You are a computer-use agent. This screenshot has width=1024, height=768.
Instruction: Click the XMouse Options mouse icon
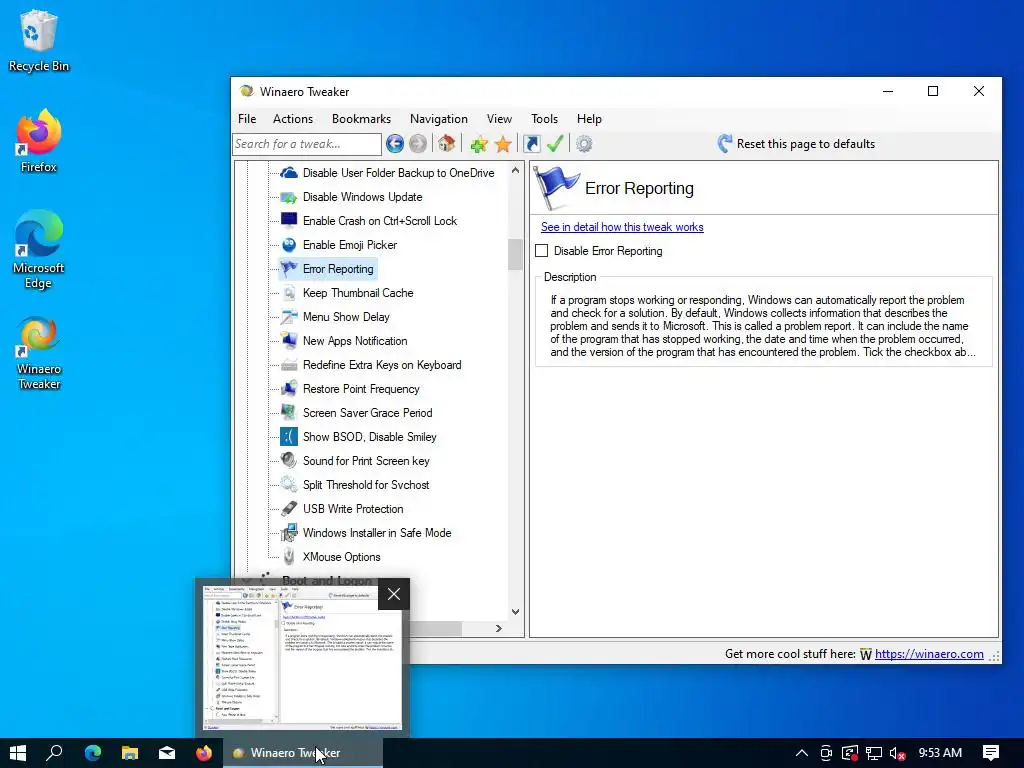pyautogui.click(x=289, y=557)
